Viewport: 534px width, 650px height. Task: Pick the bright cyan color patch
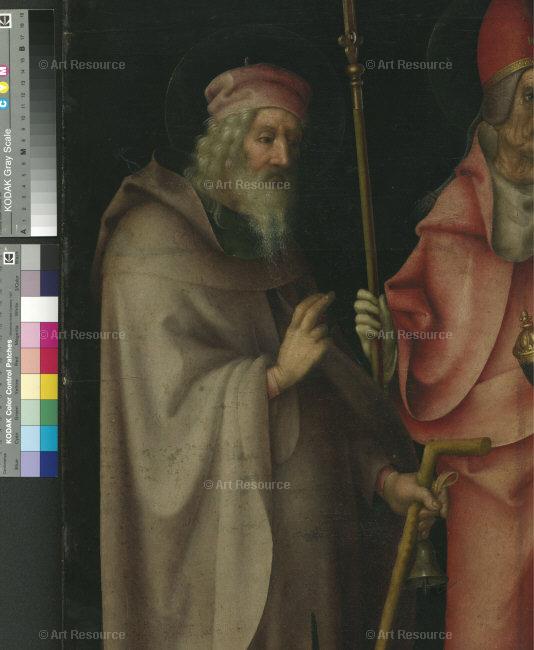49,438
